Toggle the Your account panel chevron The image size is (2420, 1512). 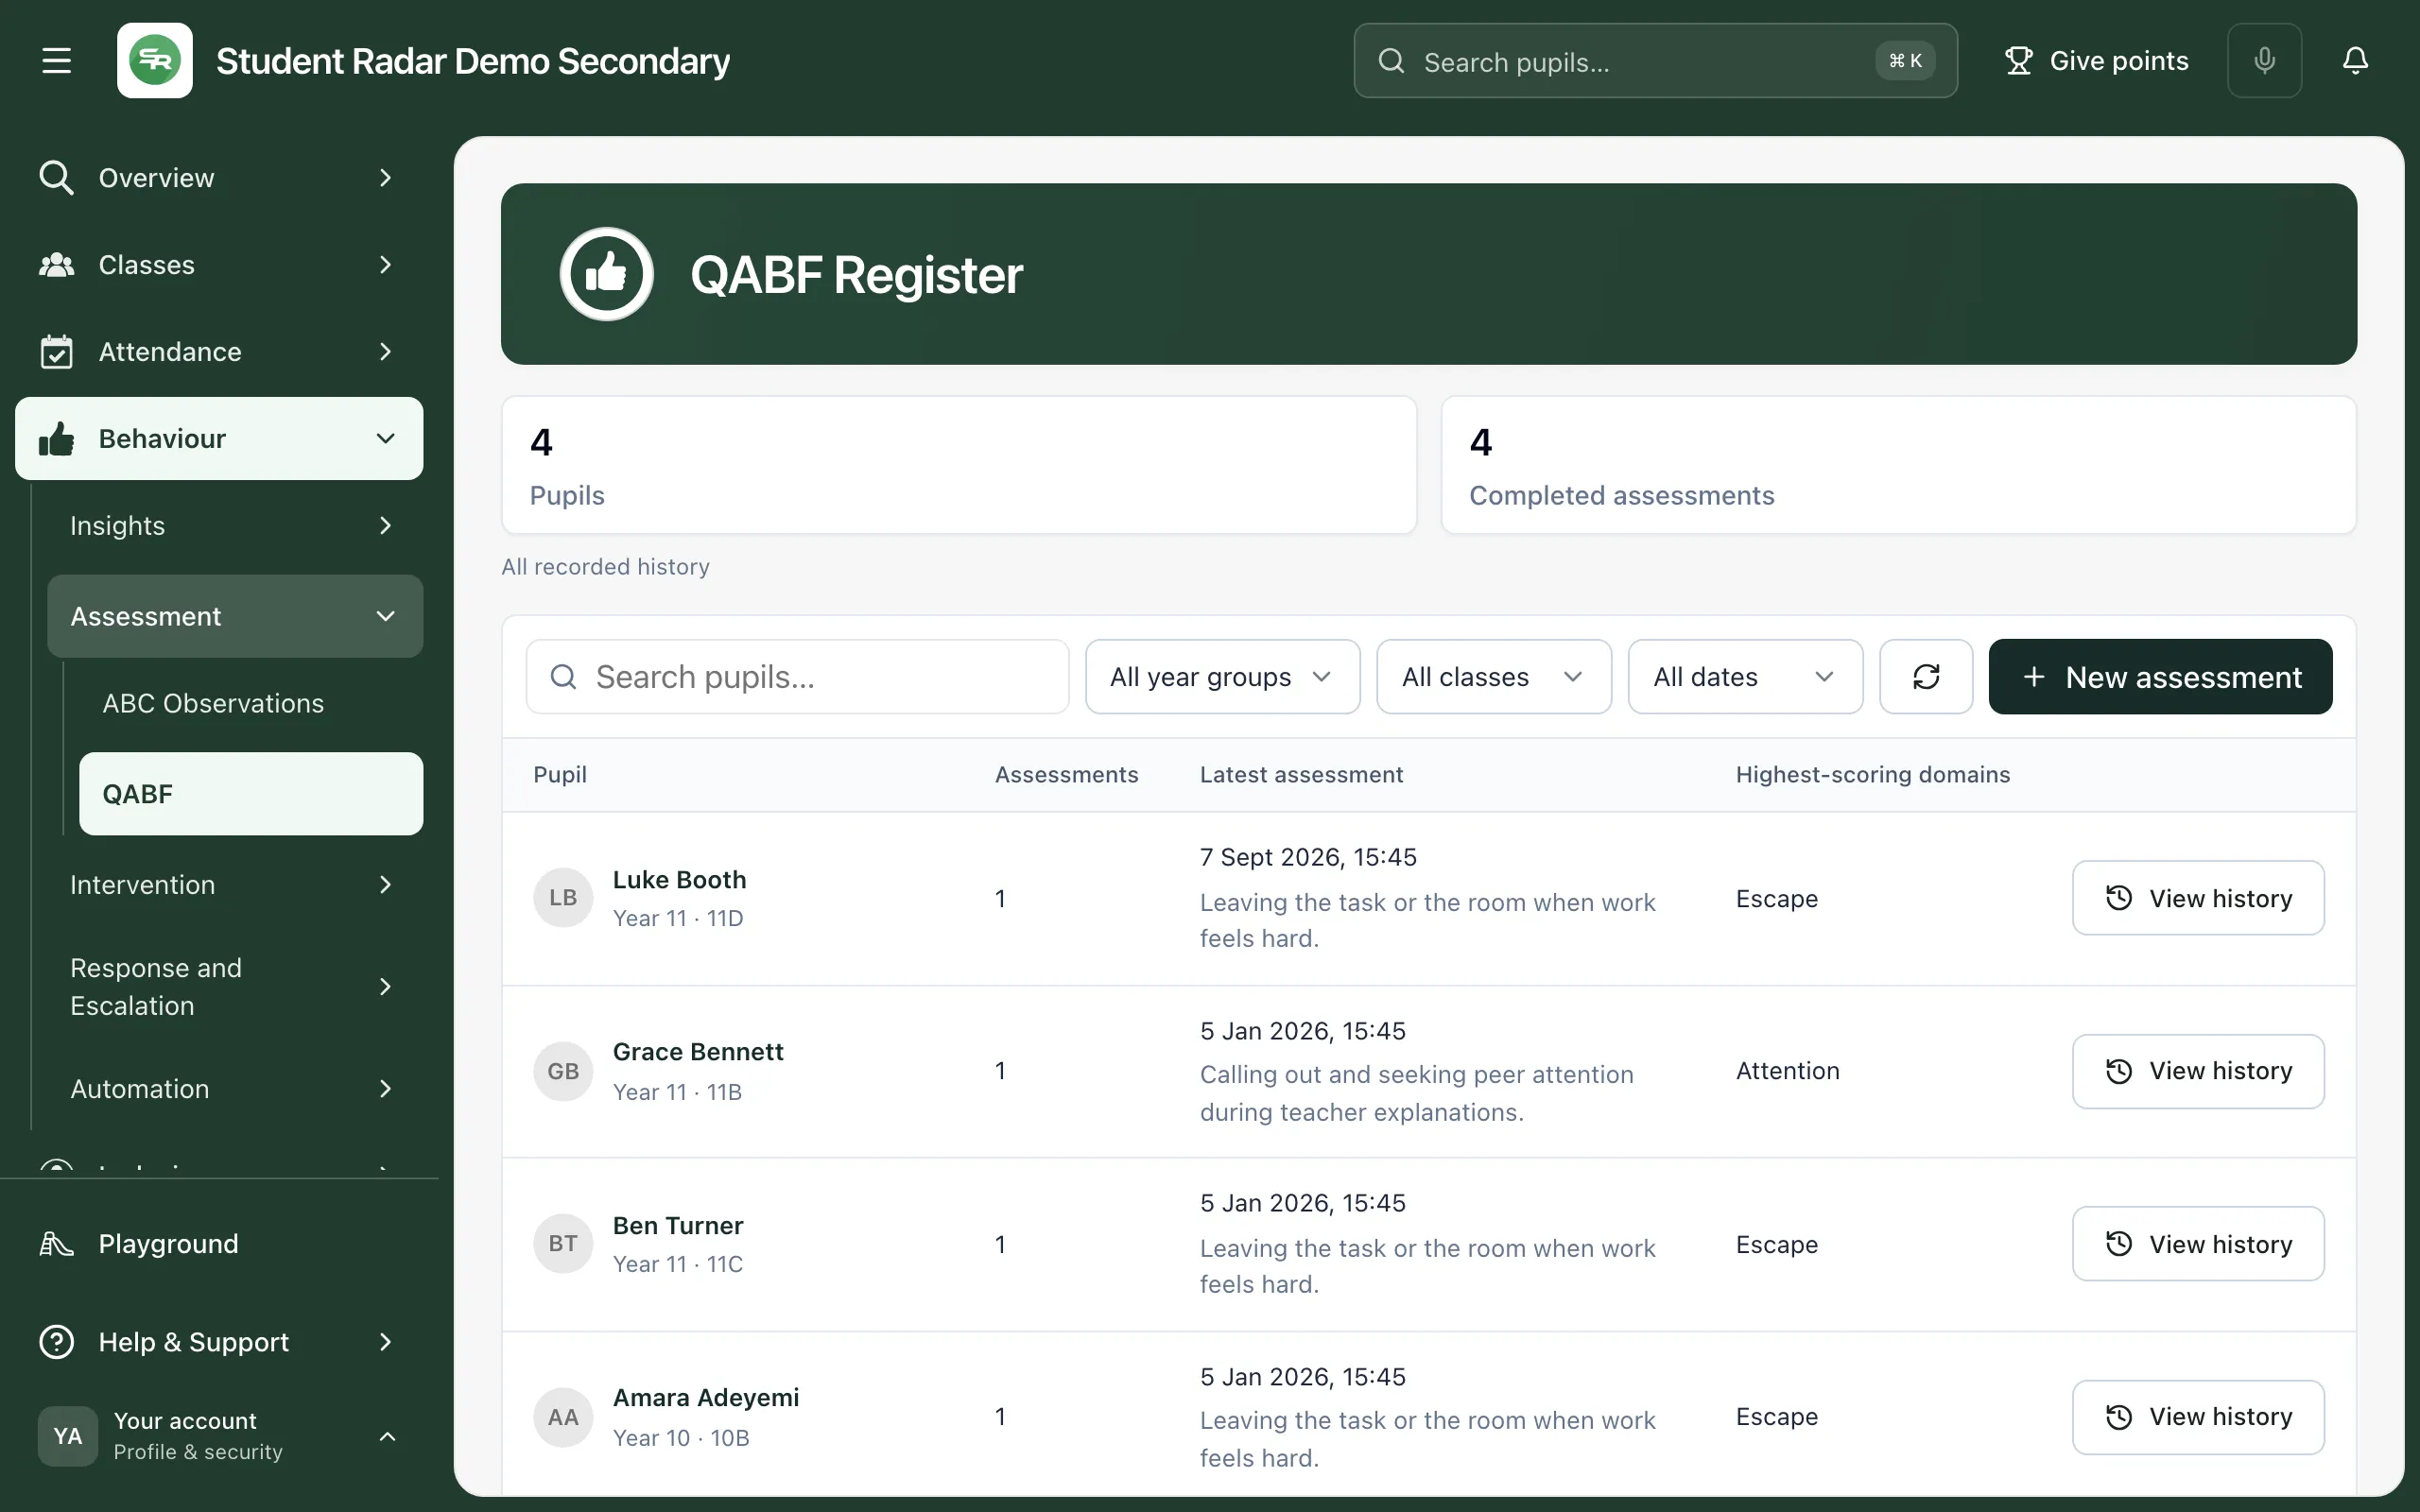387,1436
